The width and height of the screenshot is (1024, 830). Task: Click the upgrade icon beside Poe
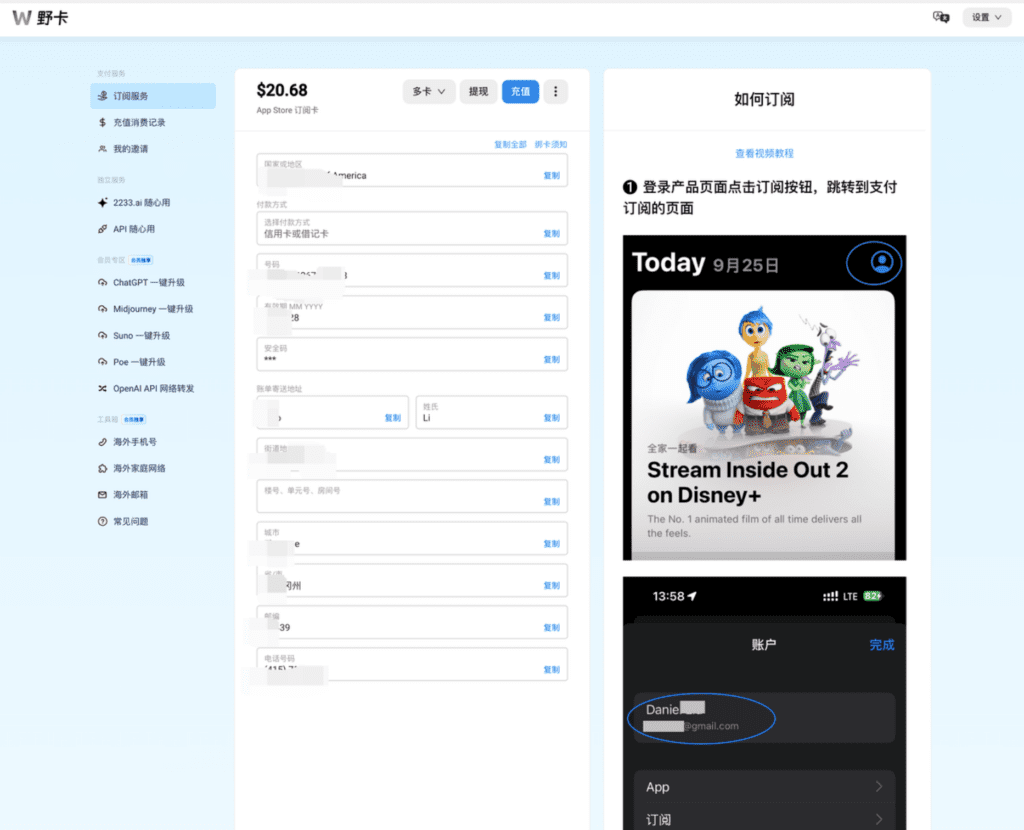(103, 362)
